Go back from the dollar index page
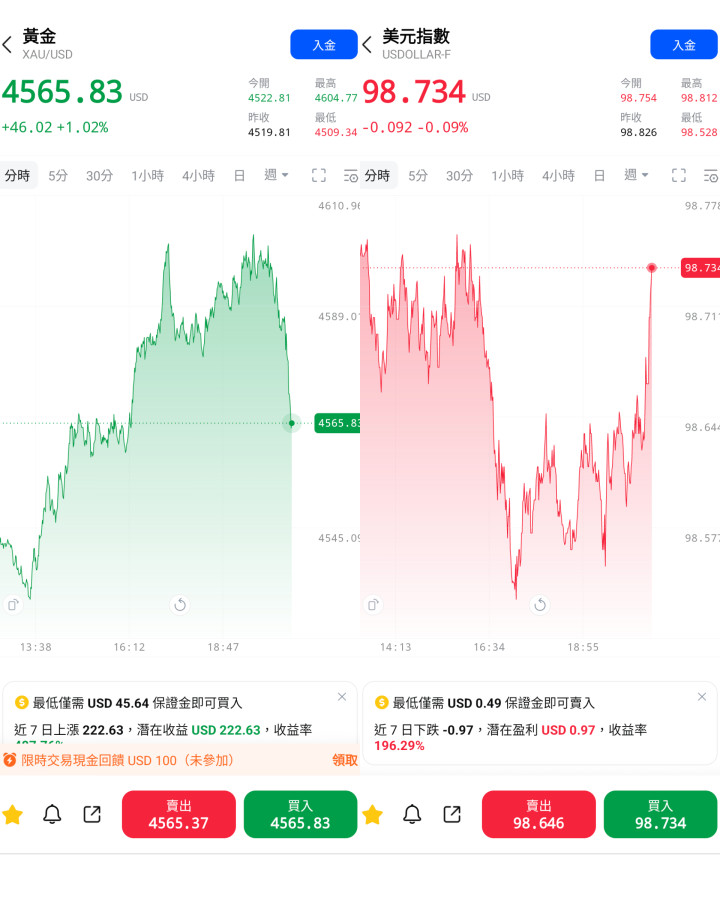This screenshot has height=900, width=720. [367, 45]
